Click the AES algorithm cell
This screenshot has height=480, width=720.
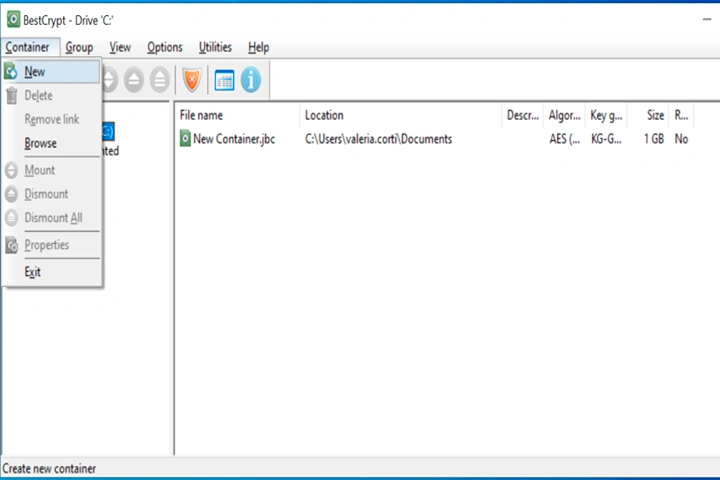(x=564, y=139)
